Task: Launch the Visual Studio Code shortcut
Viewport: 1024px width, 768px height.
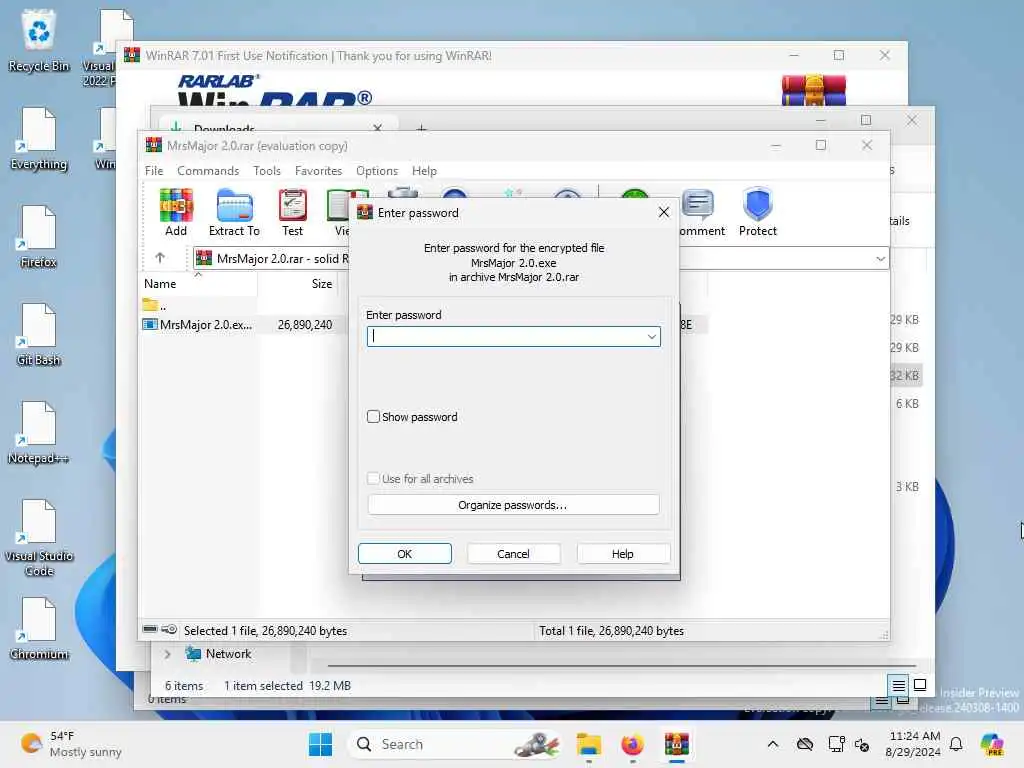Action: click(39, 539)
